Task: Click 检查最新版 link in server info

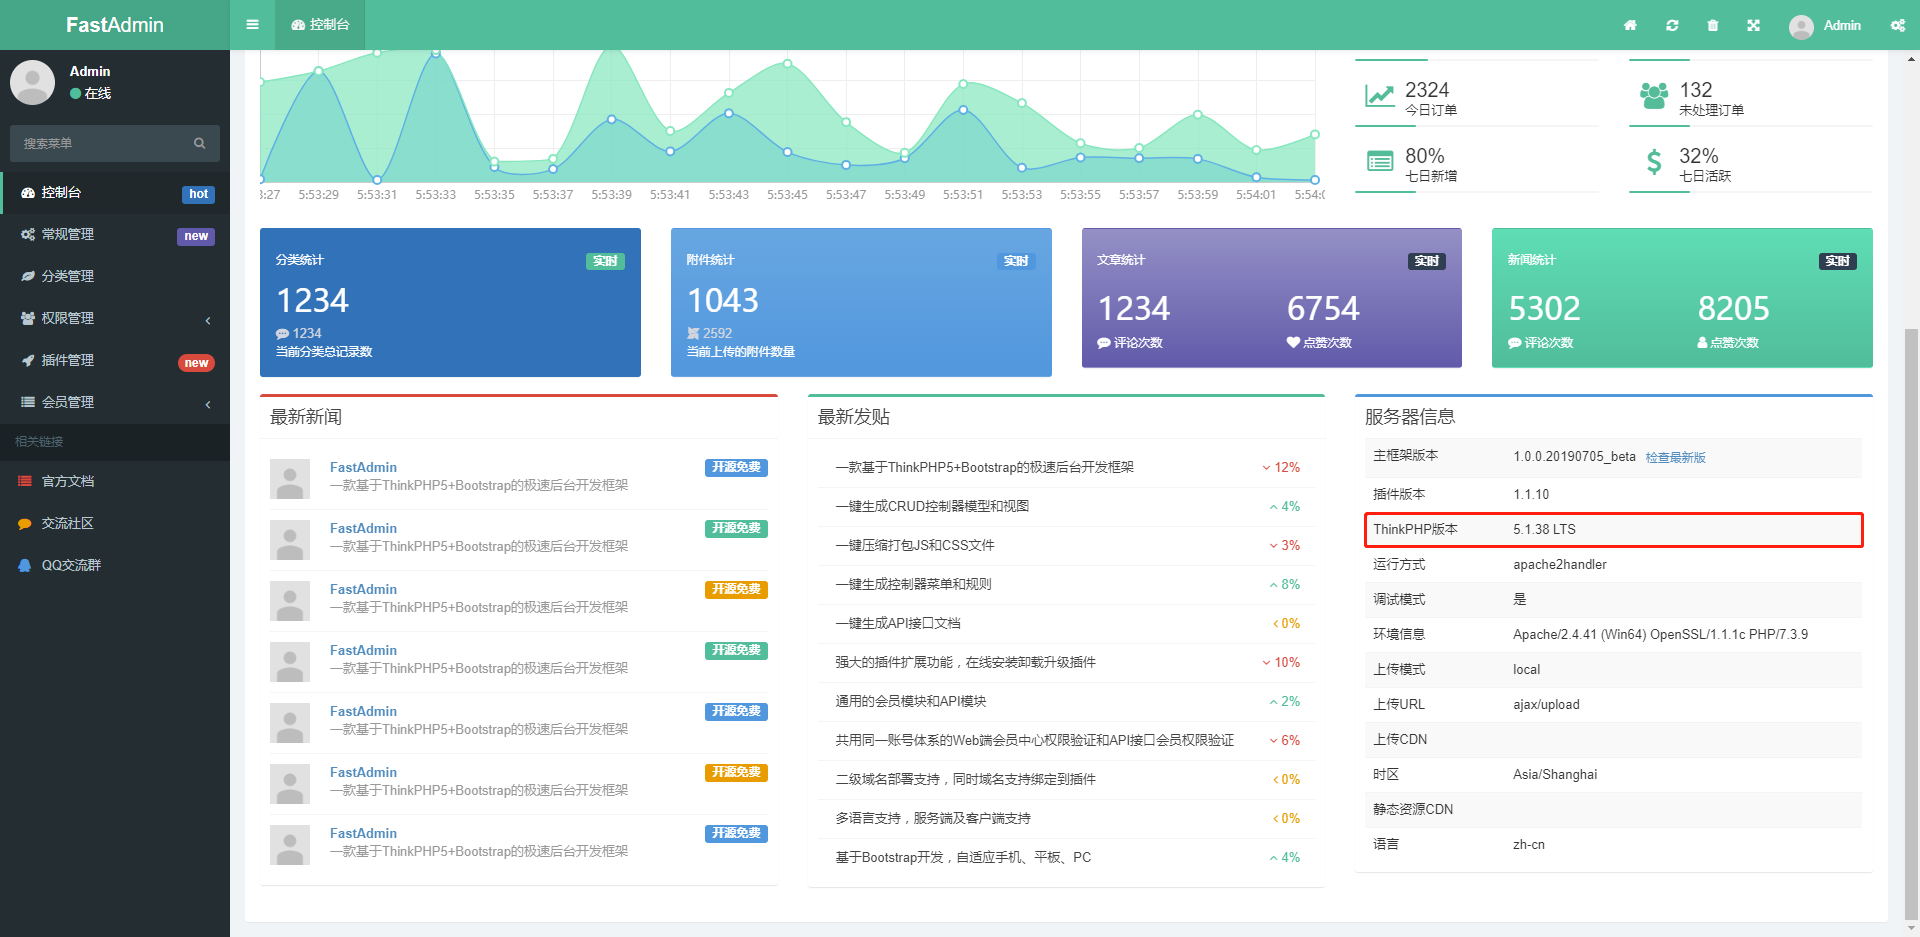Action: pos(1675,457)
